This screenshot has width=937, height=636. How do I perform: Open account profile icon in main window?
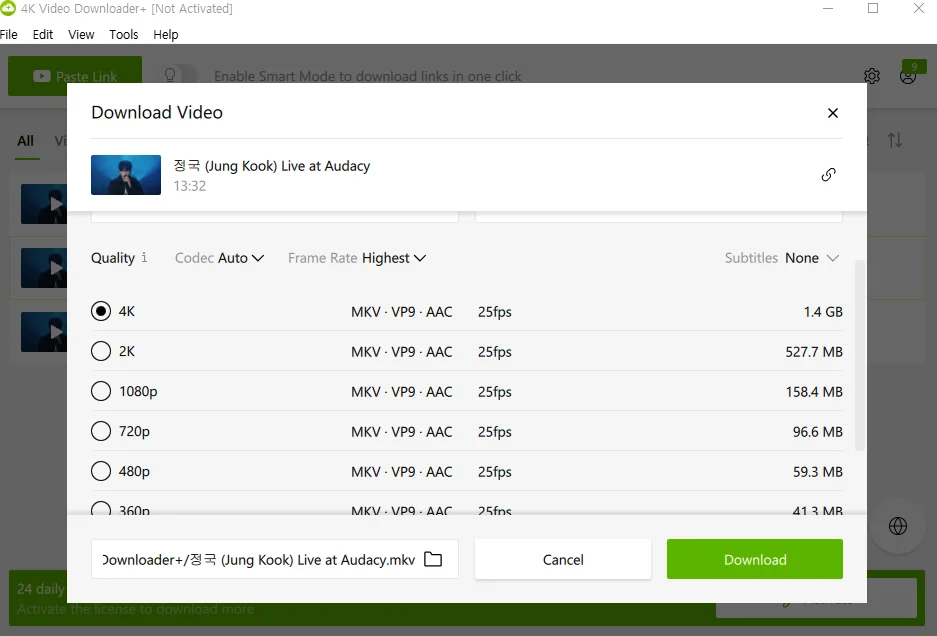[908, 76]
